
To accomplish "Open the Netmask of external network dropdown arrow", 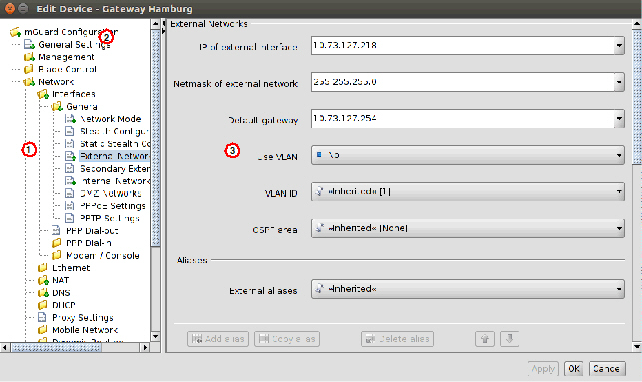I will point(619,82).
